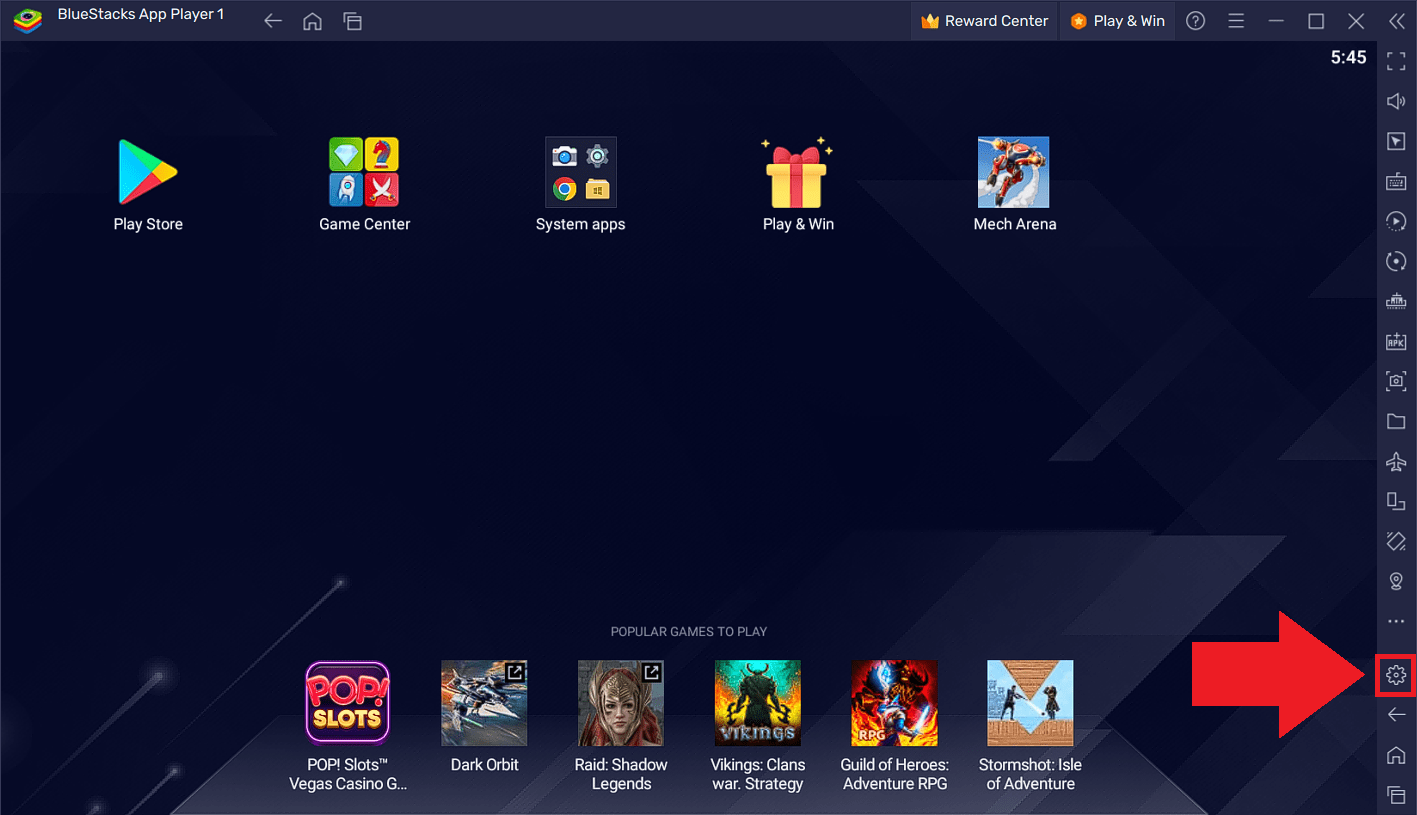Switch to Play & Win

tap(1117, 20)
